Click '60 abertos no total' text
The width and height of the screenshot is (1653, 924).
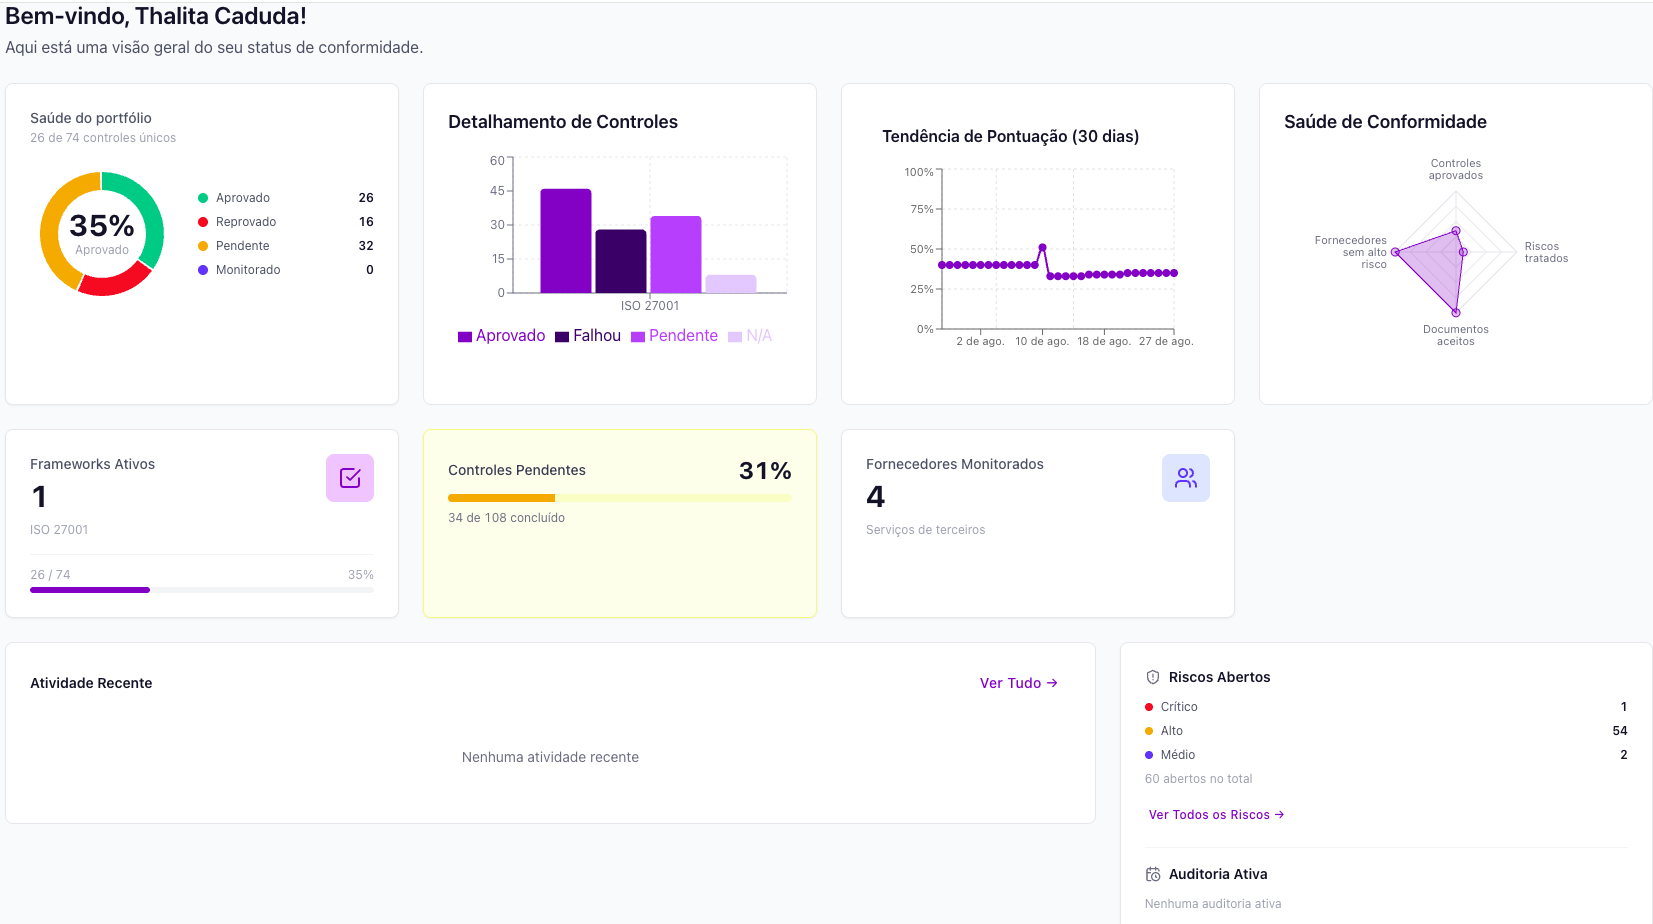point(1198,779)
